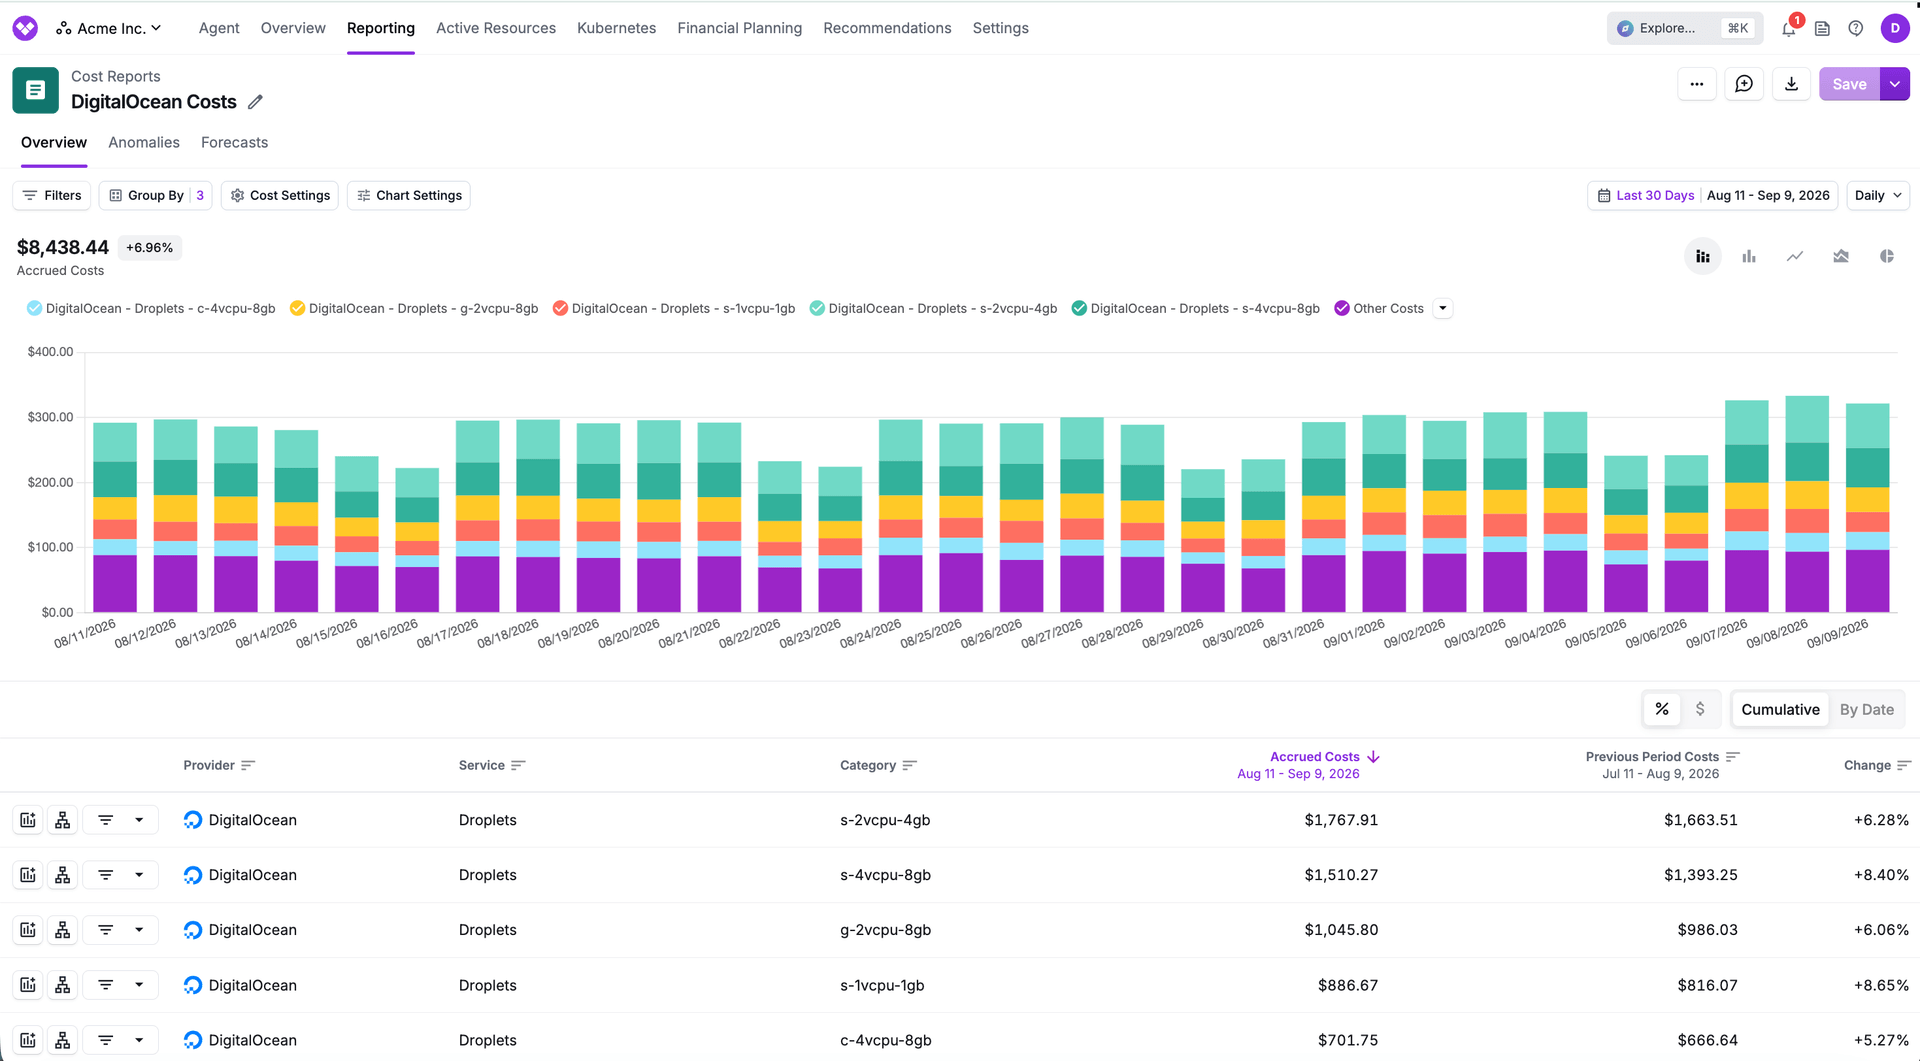
Task: Select Cumulative table mode
Action: (x=1780, y=709)
